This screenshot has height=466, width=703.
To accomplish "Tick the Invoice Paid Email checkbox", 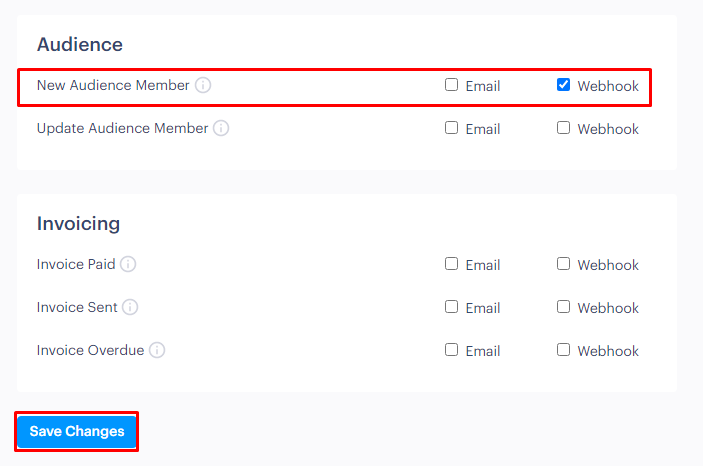I will [451, 264].
